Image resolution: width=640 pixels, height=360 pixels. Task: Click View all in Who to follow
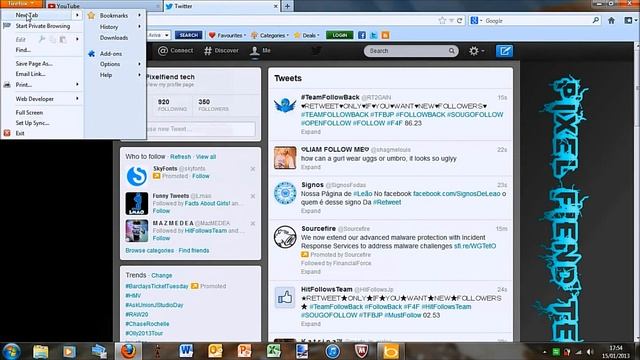tap(206, 157)
